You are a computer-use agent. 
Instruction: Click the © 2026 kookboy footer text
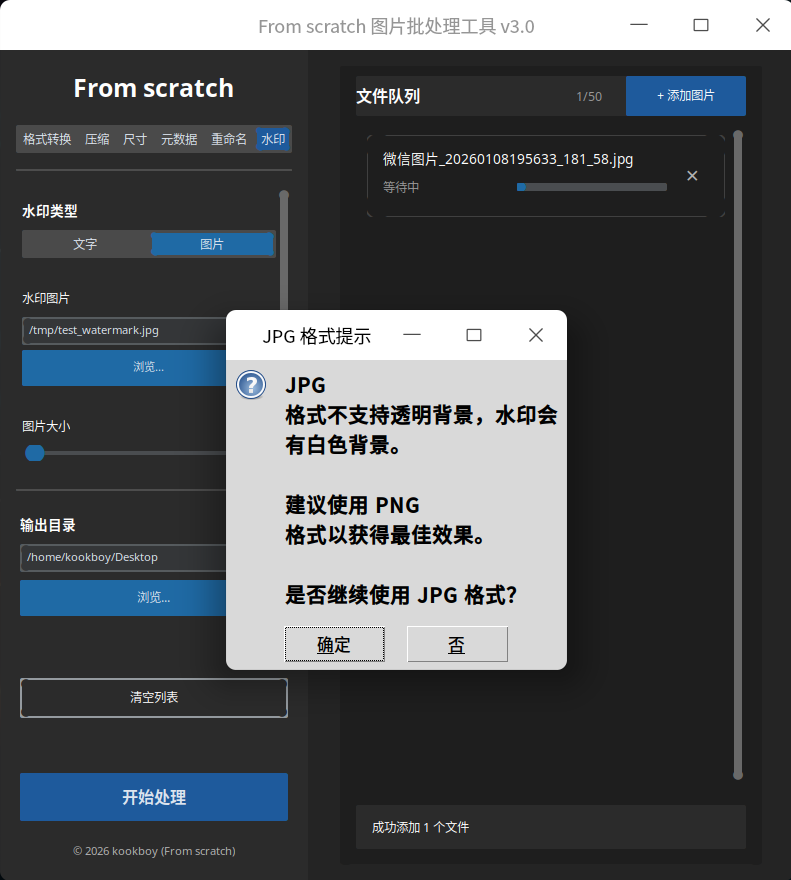point(154,851)
